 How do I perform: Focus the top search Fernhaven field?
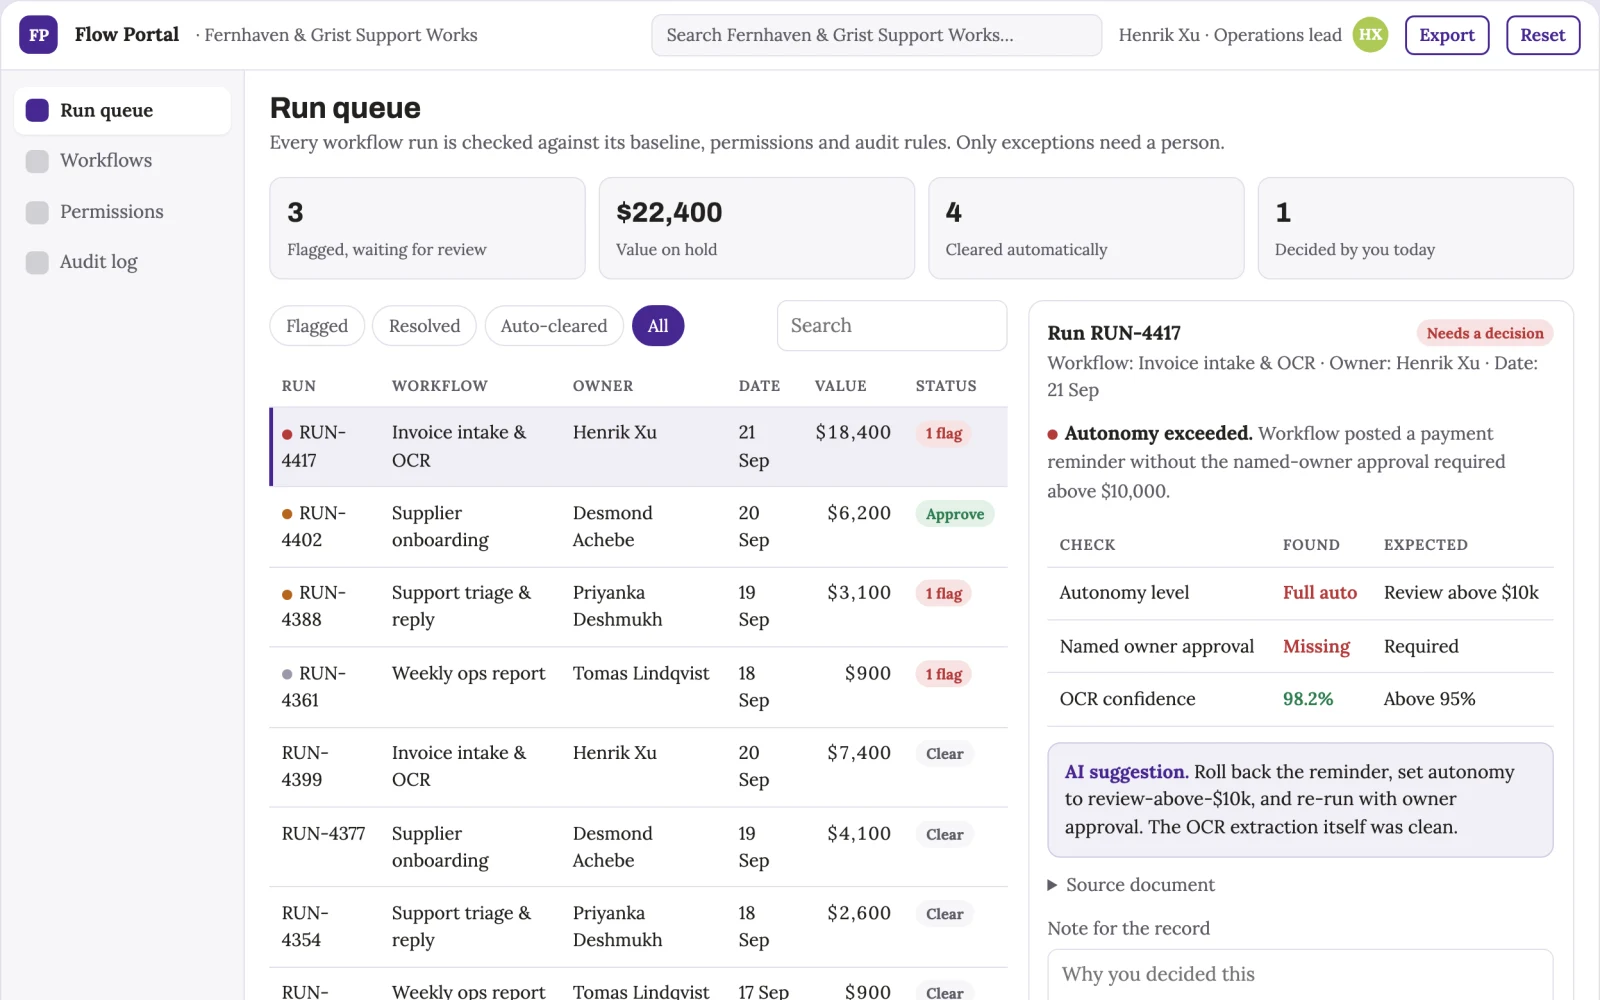point(877,35)
